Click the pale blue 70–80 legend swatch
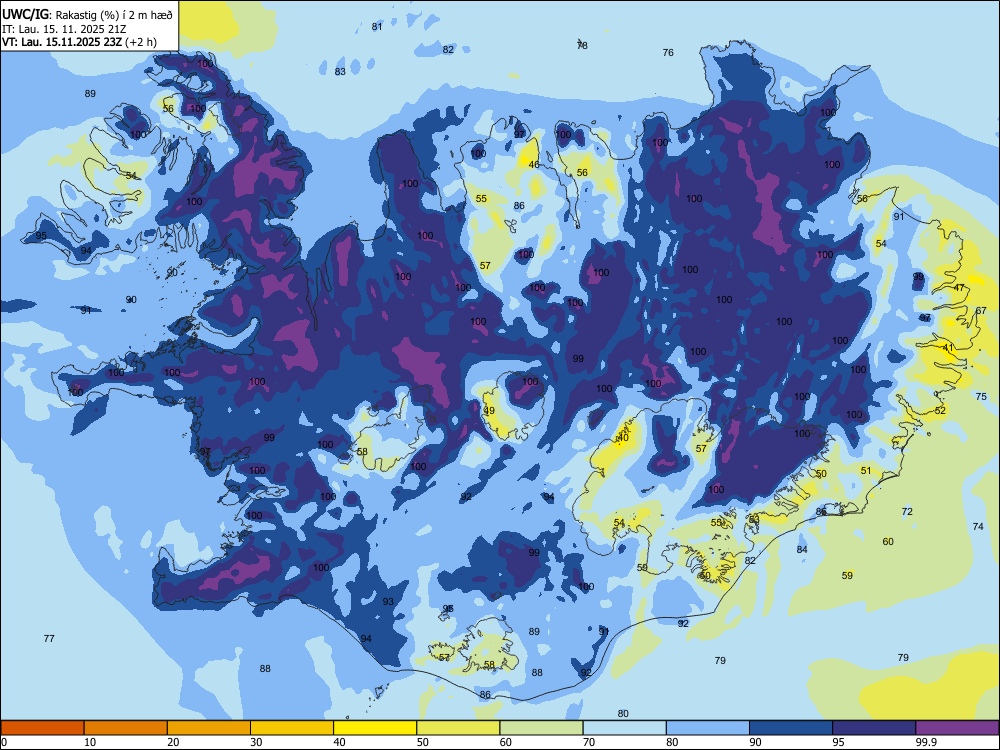The height and width of the screenshot is (750, 1000). [625, 728]
